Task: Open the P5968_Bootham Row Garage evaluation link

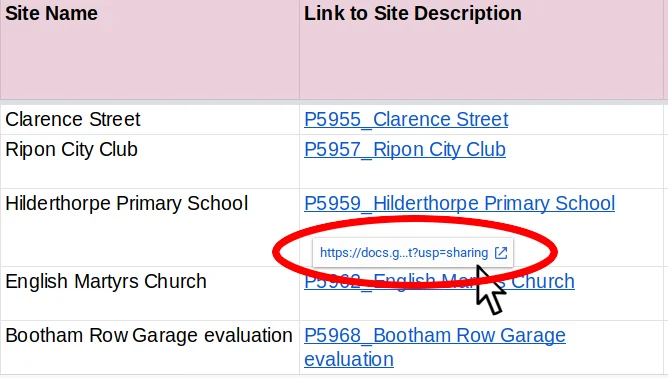Action: pyautogui.click(x=435, y=347)
